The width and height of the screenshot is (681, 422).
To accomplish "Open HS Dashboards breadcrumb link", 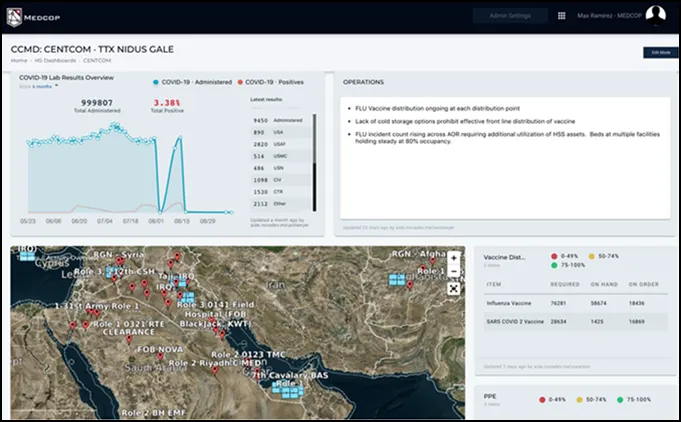I will pyautogui.click(x=55, y=61).
